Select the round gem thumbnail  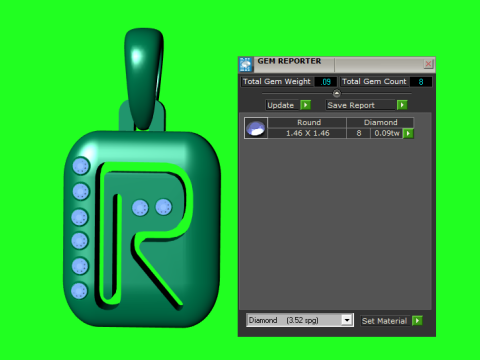pos(256,128)
